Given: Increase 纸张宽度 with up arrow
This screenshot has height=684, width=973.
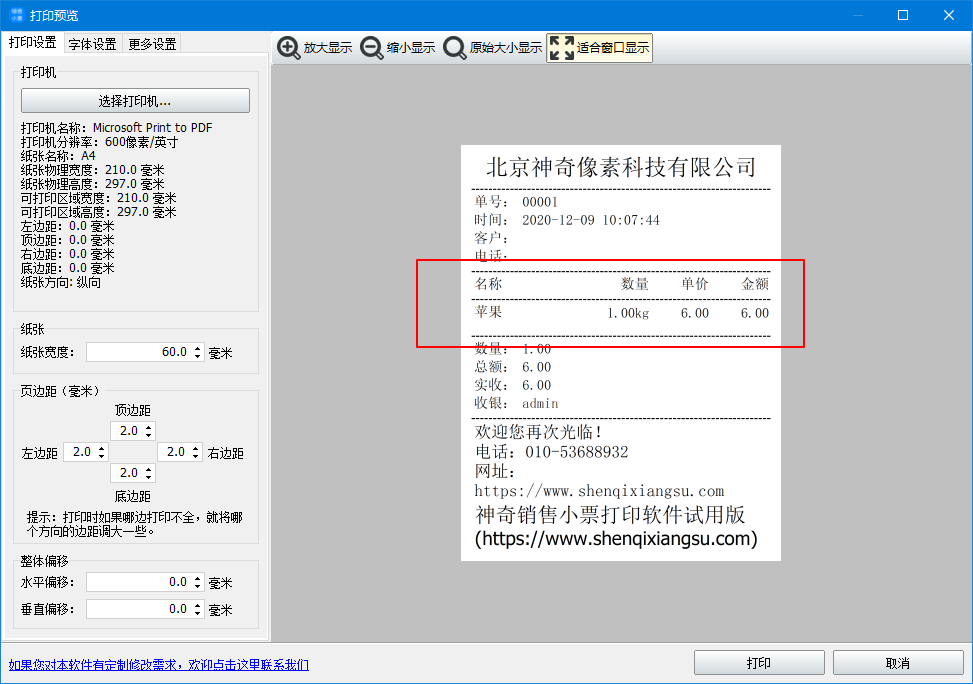Looking at the screenshot, I should 197,348.
